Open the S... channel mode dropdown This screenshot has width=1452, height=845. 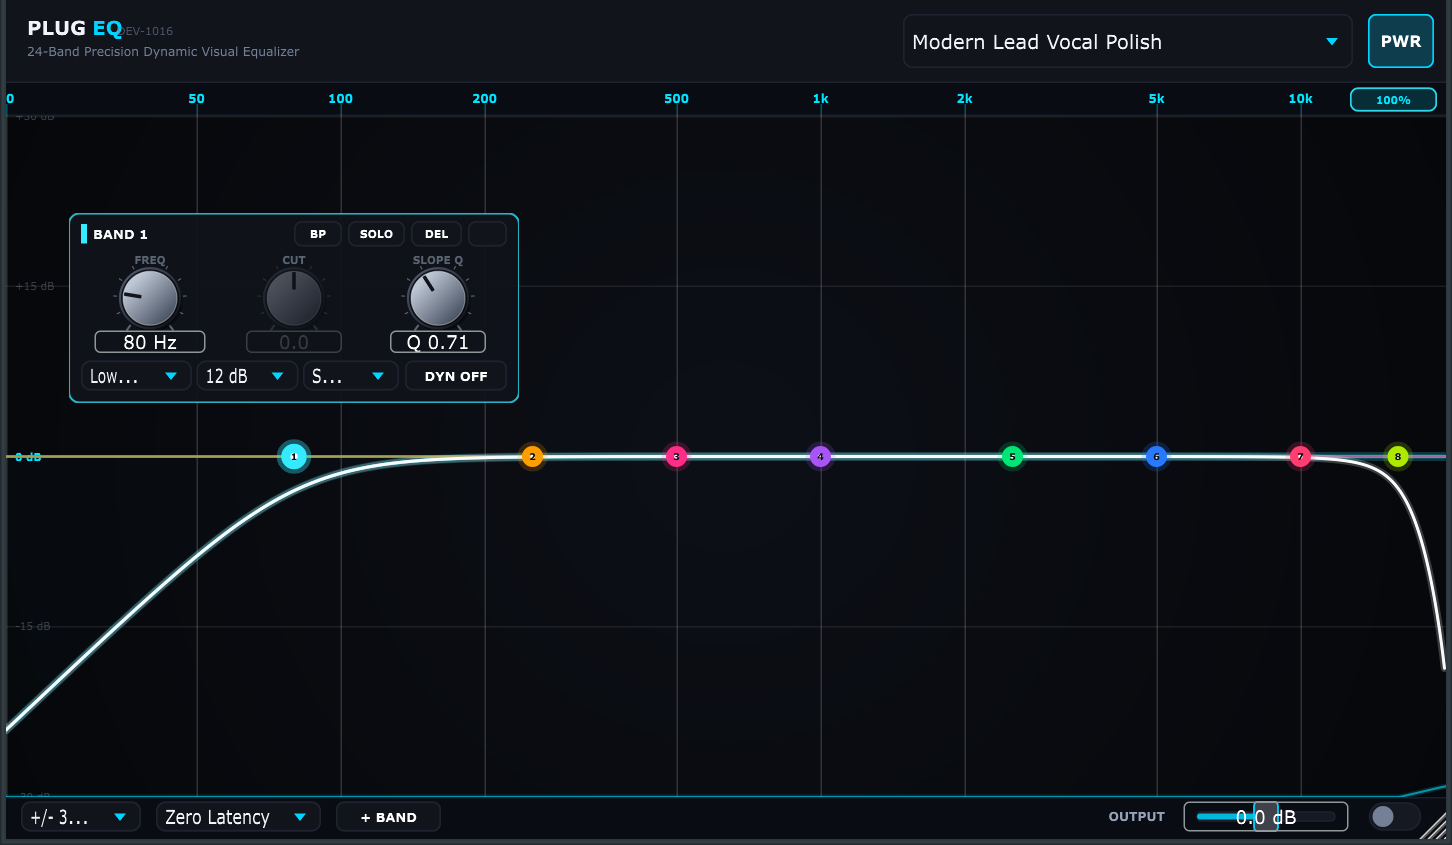click(x=350, y=376)
